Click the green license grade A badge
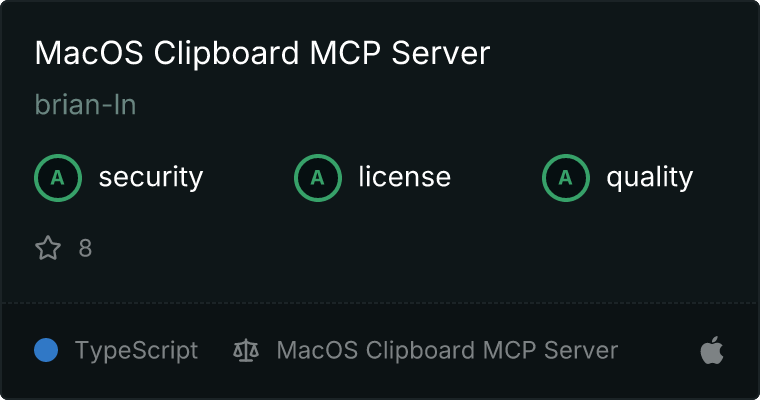Image resolution: width=760 pixels, height=400 pixels. click(317, 178)
